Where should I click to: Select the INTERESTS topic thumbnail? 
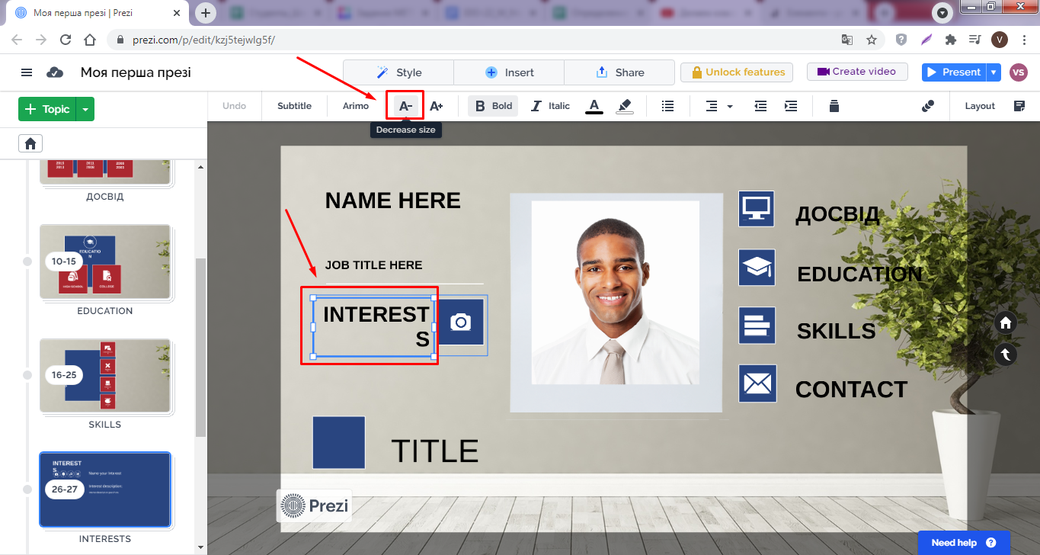click(x=105, y=489)
